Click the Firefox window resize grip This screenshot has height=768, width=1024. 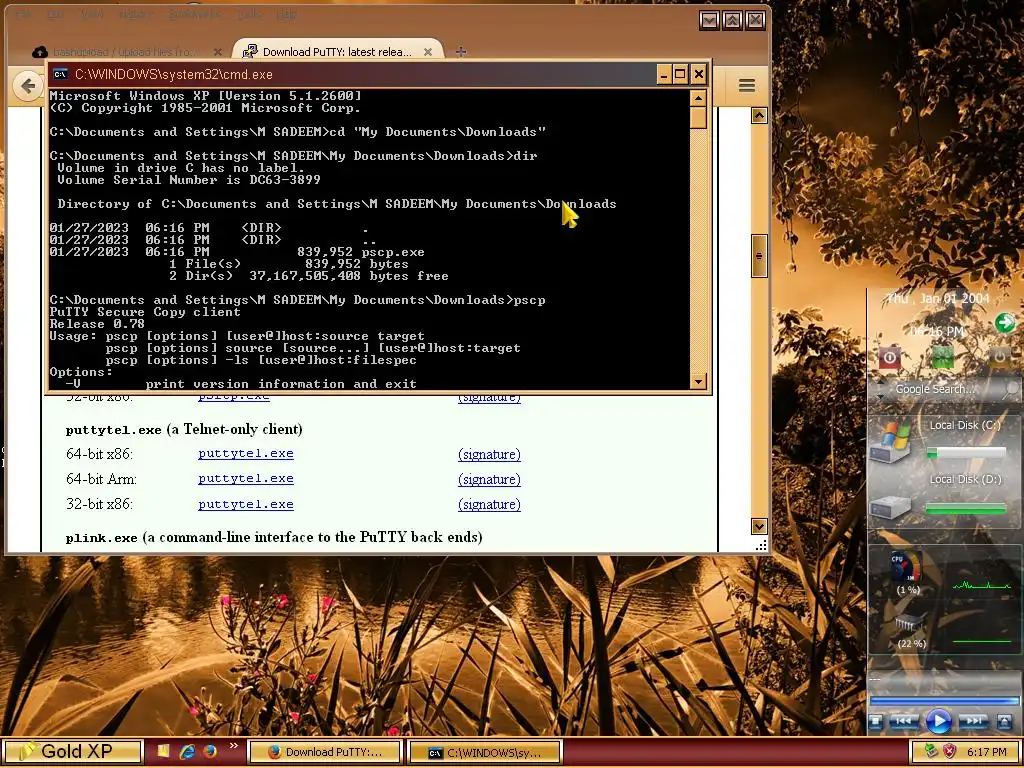[x=761, y=545]
